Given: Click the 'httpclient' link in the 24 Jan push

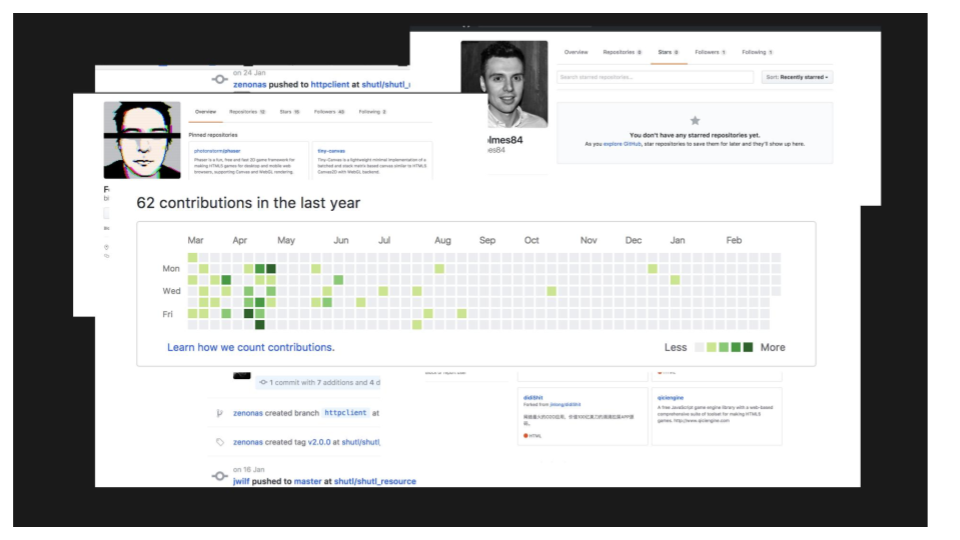Looking at the screenshot, I should click(330, 84).
